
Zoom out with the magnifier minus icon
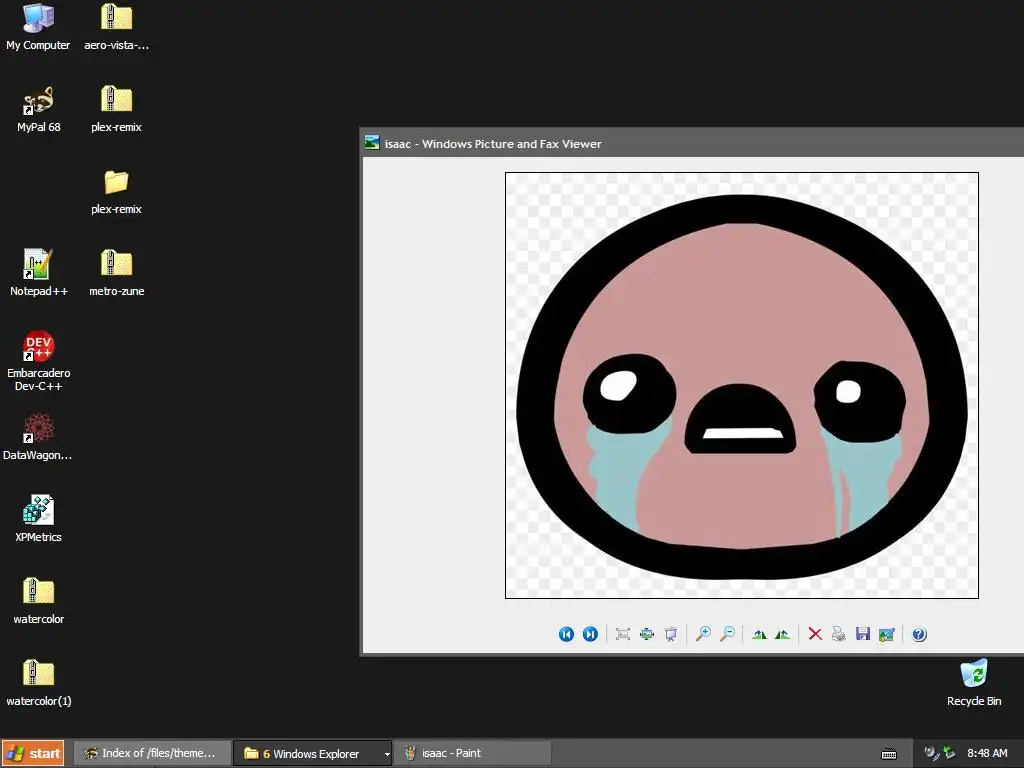pyautogui.click(x=727, y=634)
